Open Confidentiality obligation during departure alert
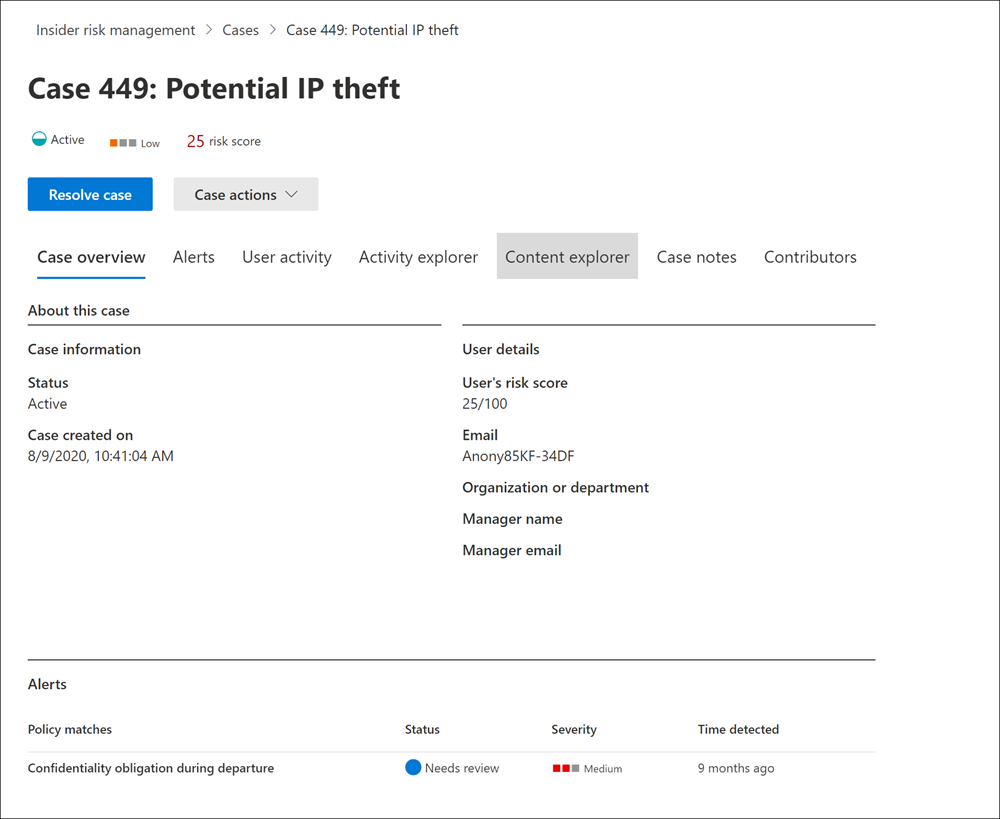Screen dimensions: 1000x819 pos(151,768)
